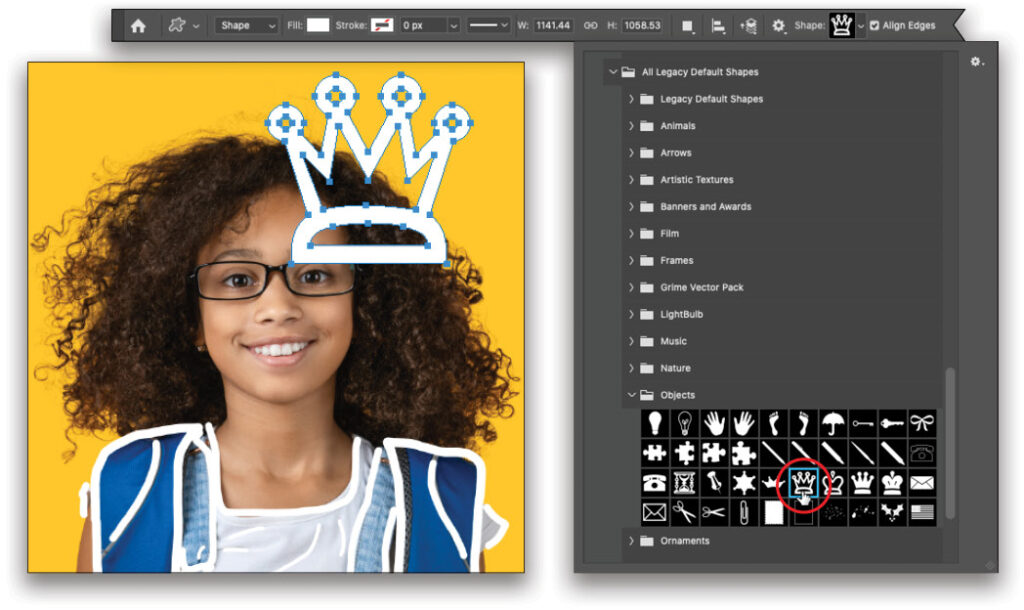Select the Custom Shape tool icon
The height and width of the screenshot is (610, 1024).
[x=176, y=25]
